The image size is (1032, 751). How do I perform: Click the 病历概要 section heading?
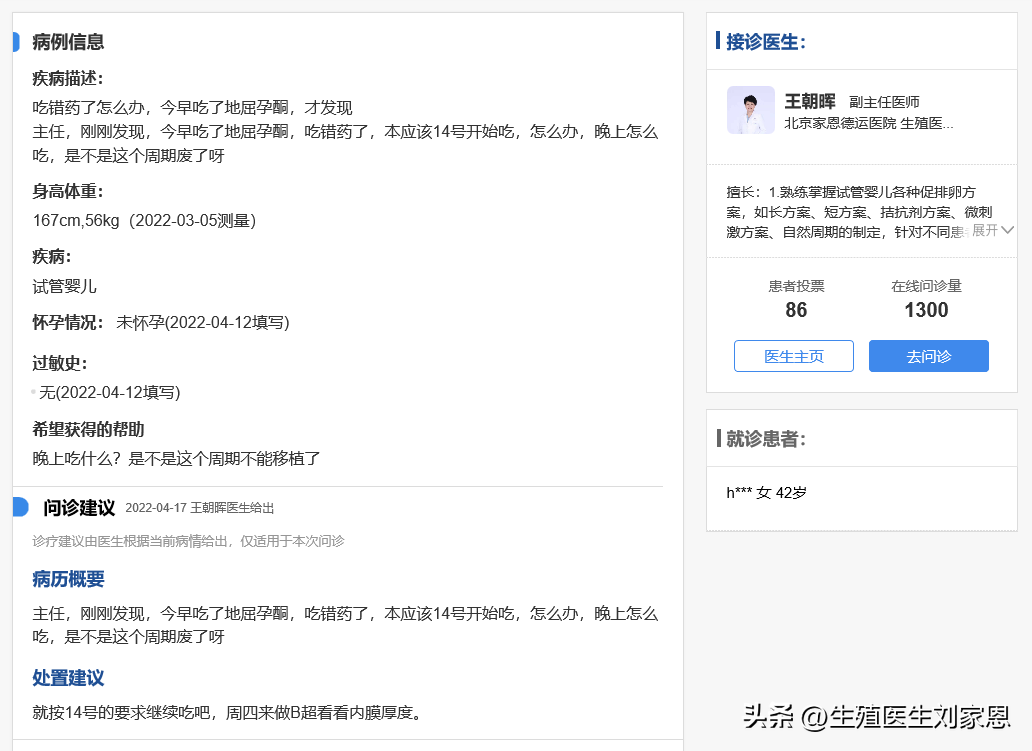tap(68, 579)
